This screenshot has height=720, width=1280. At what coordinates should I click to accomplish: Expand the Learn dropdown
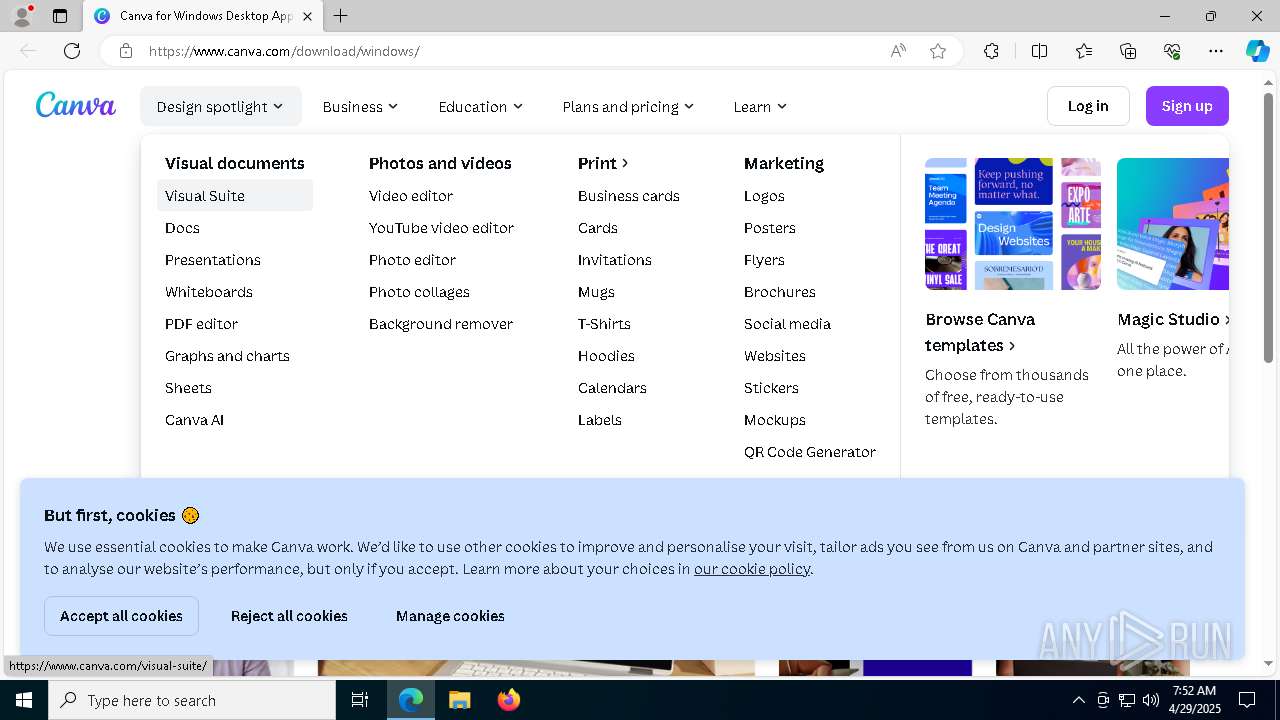click(x=760, y=106)
